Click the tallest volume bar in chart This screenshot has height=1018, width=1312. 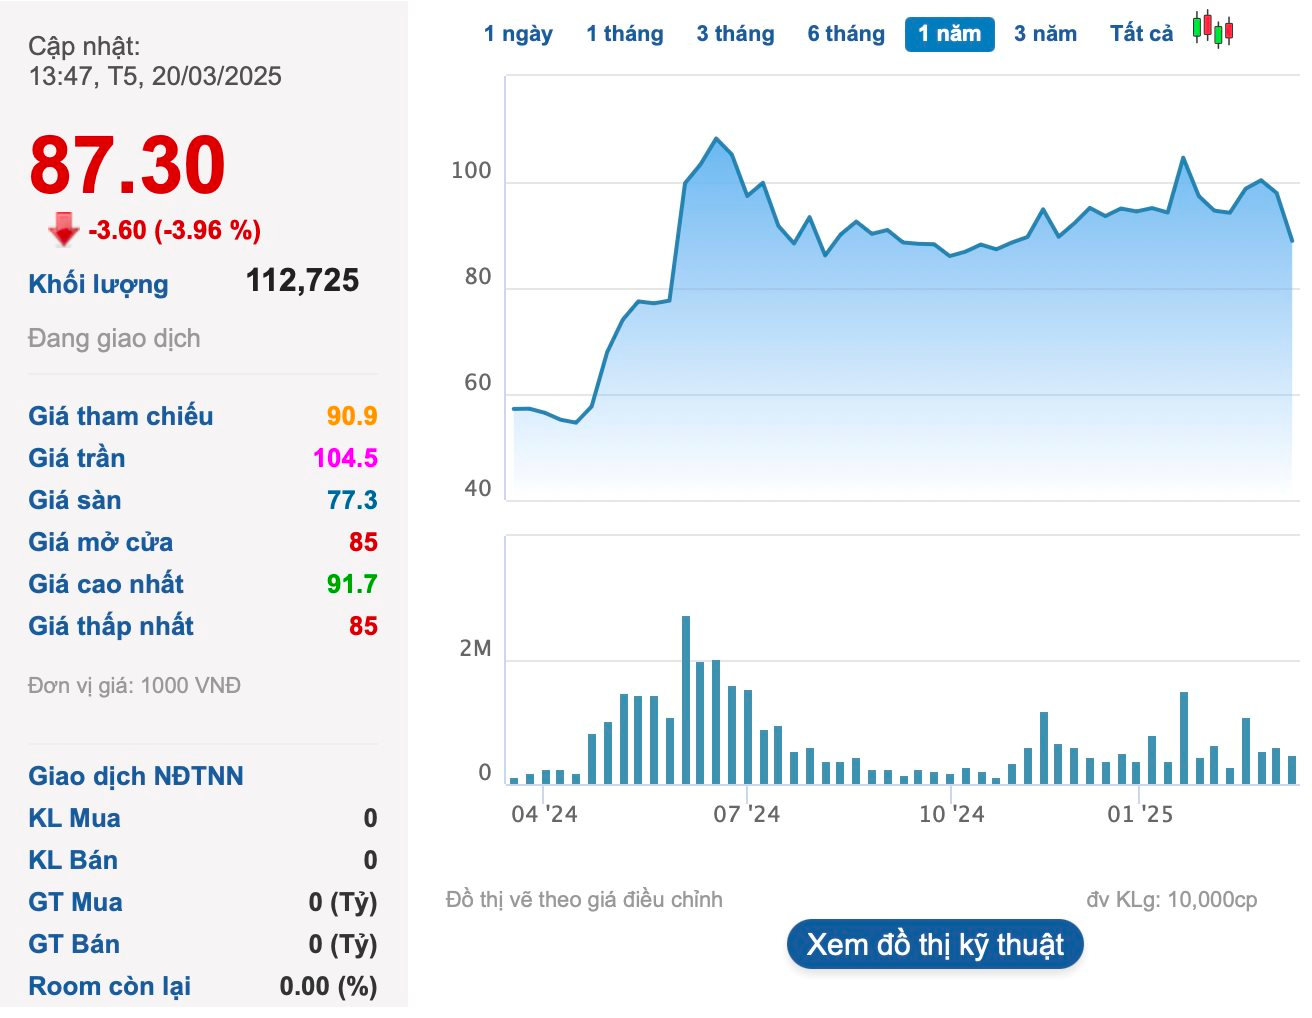coord(686,700)
